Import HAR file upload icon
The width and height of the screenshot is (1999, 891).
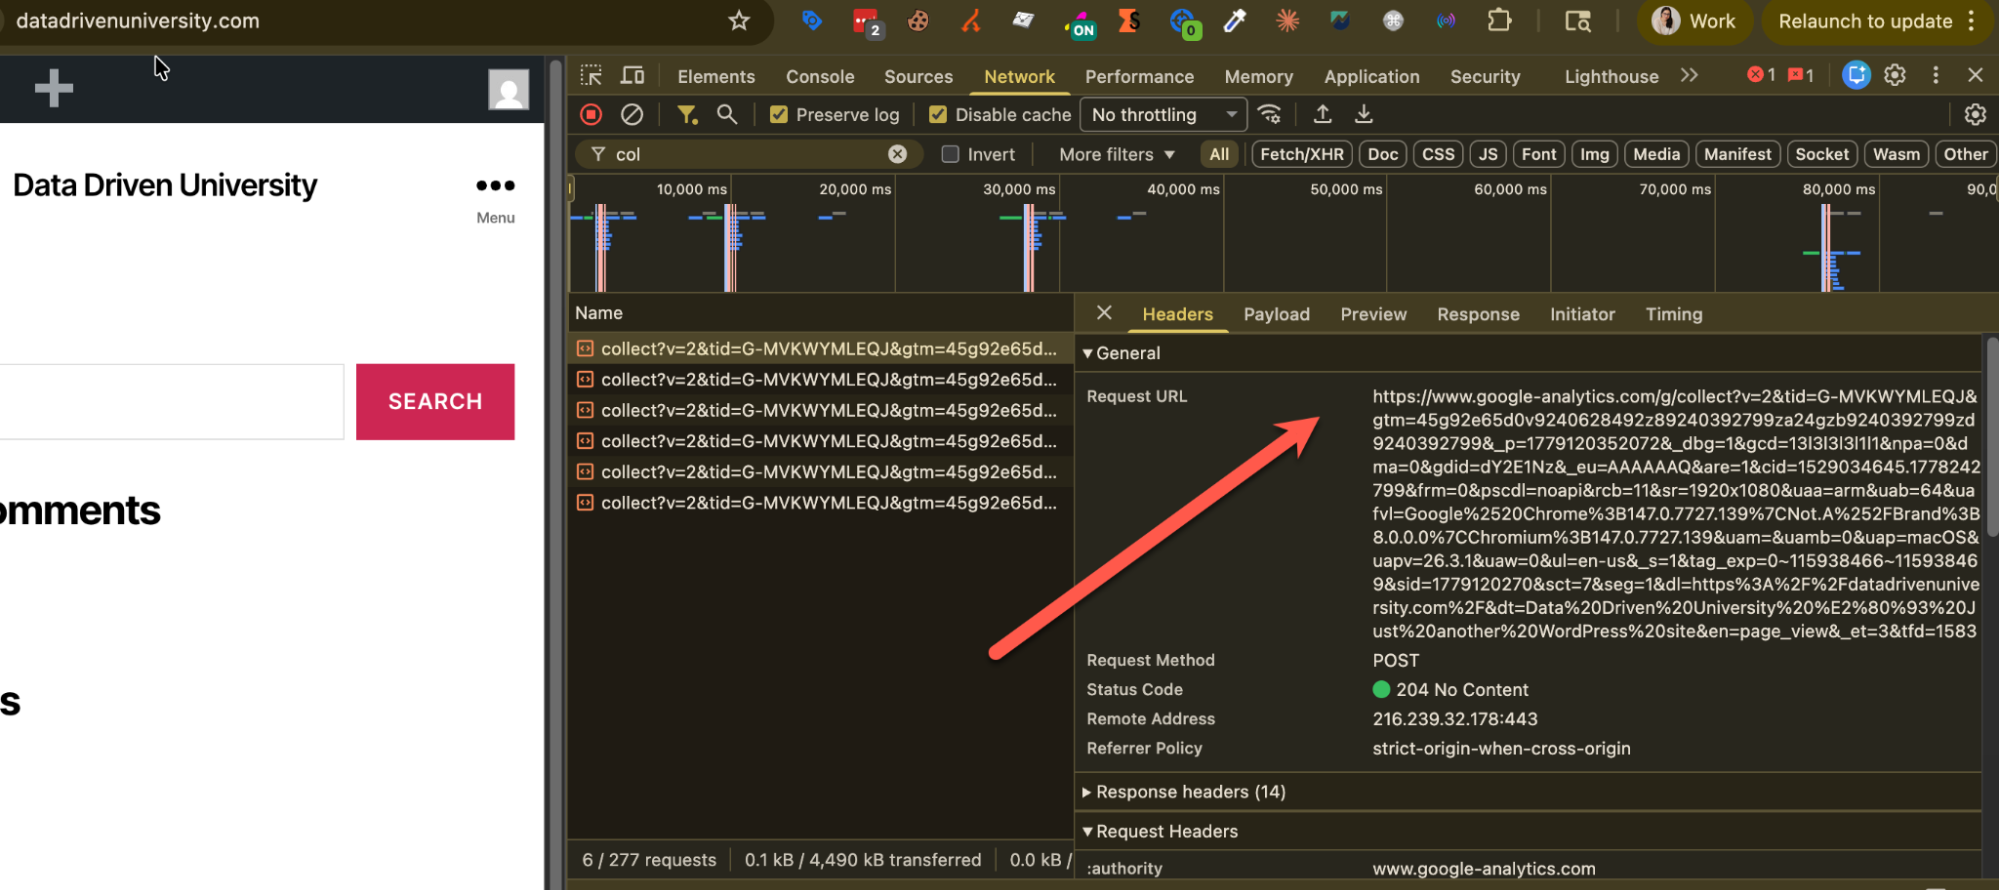[x=1322, y=115]
